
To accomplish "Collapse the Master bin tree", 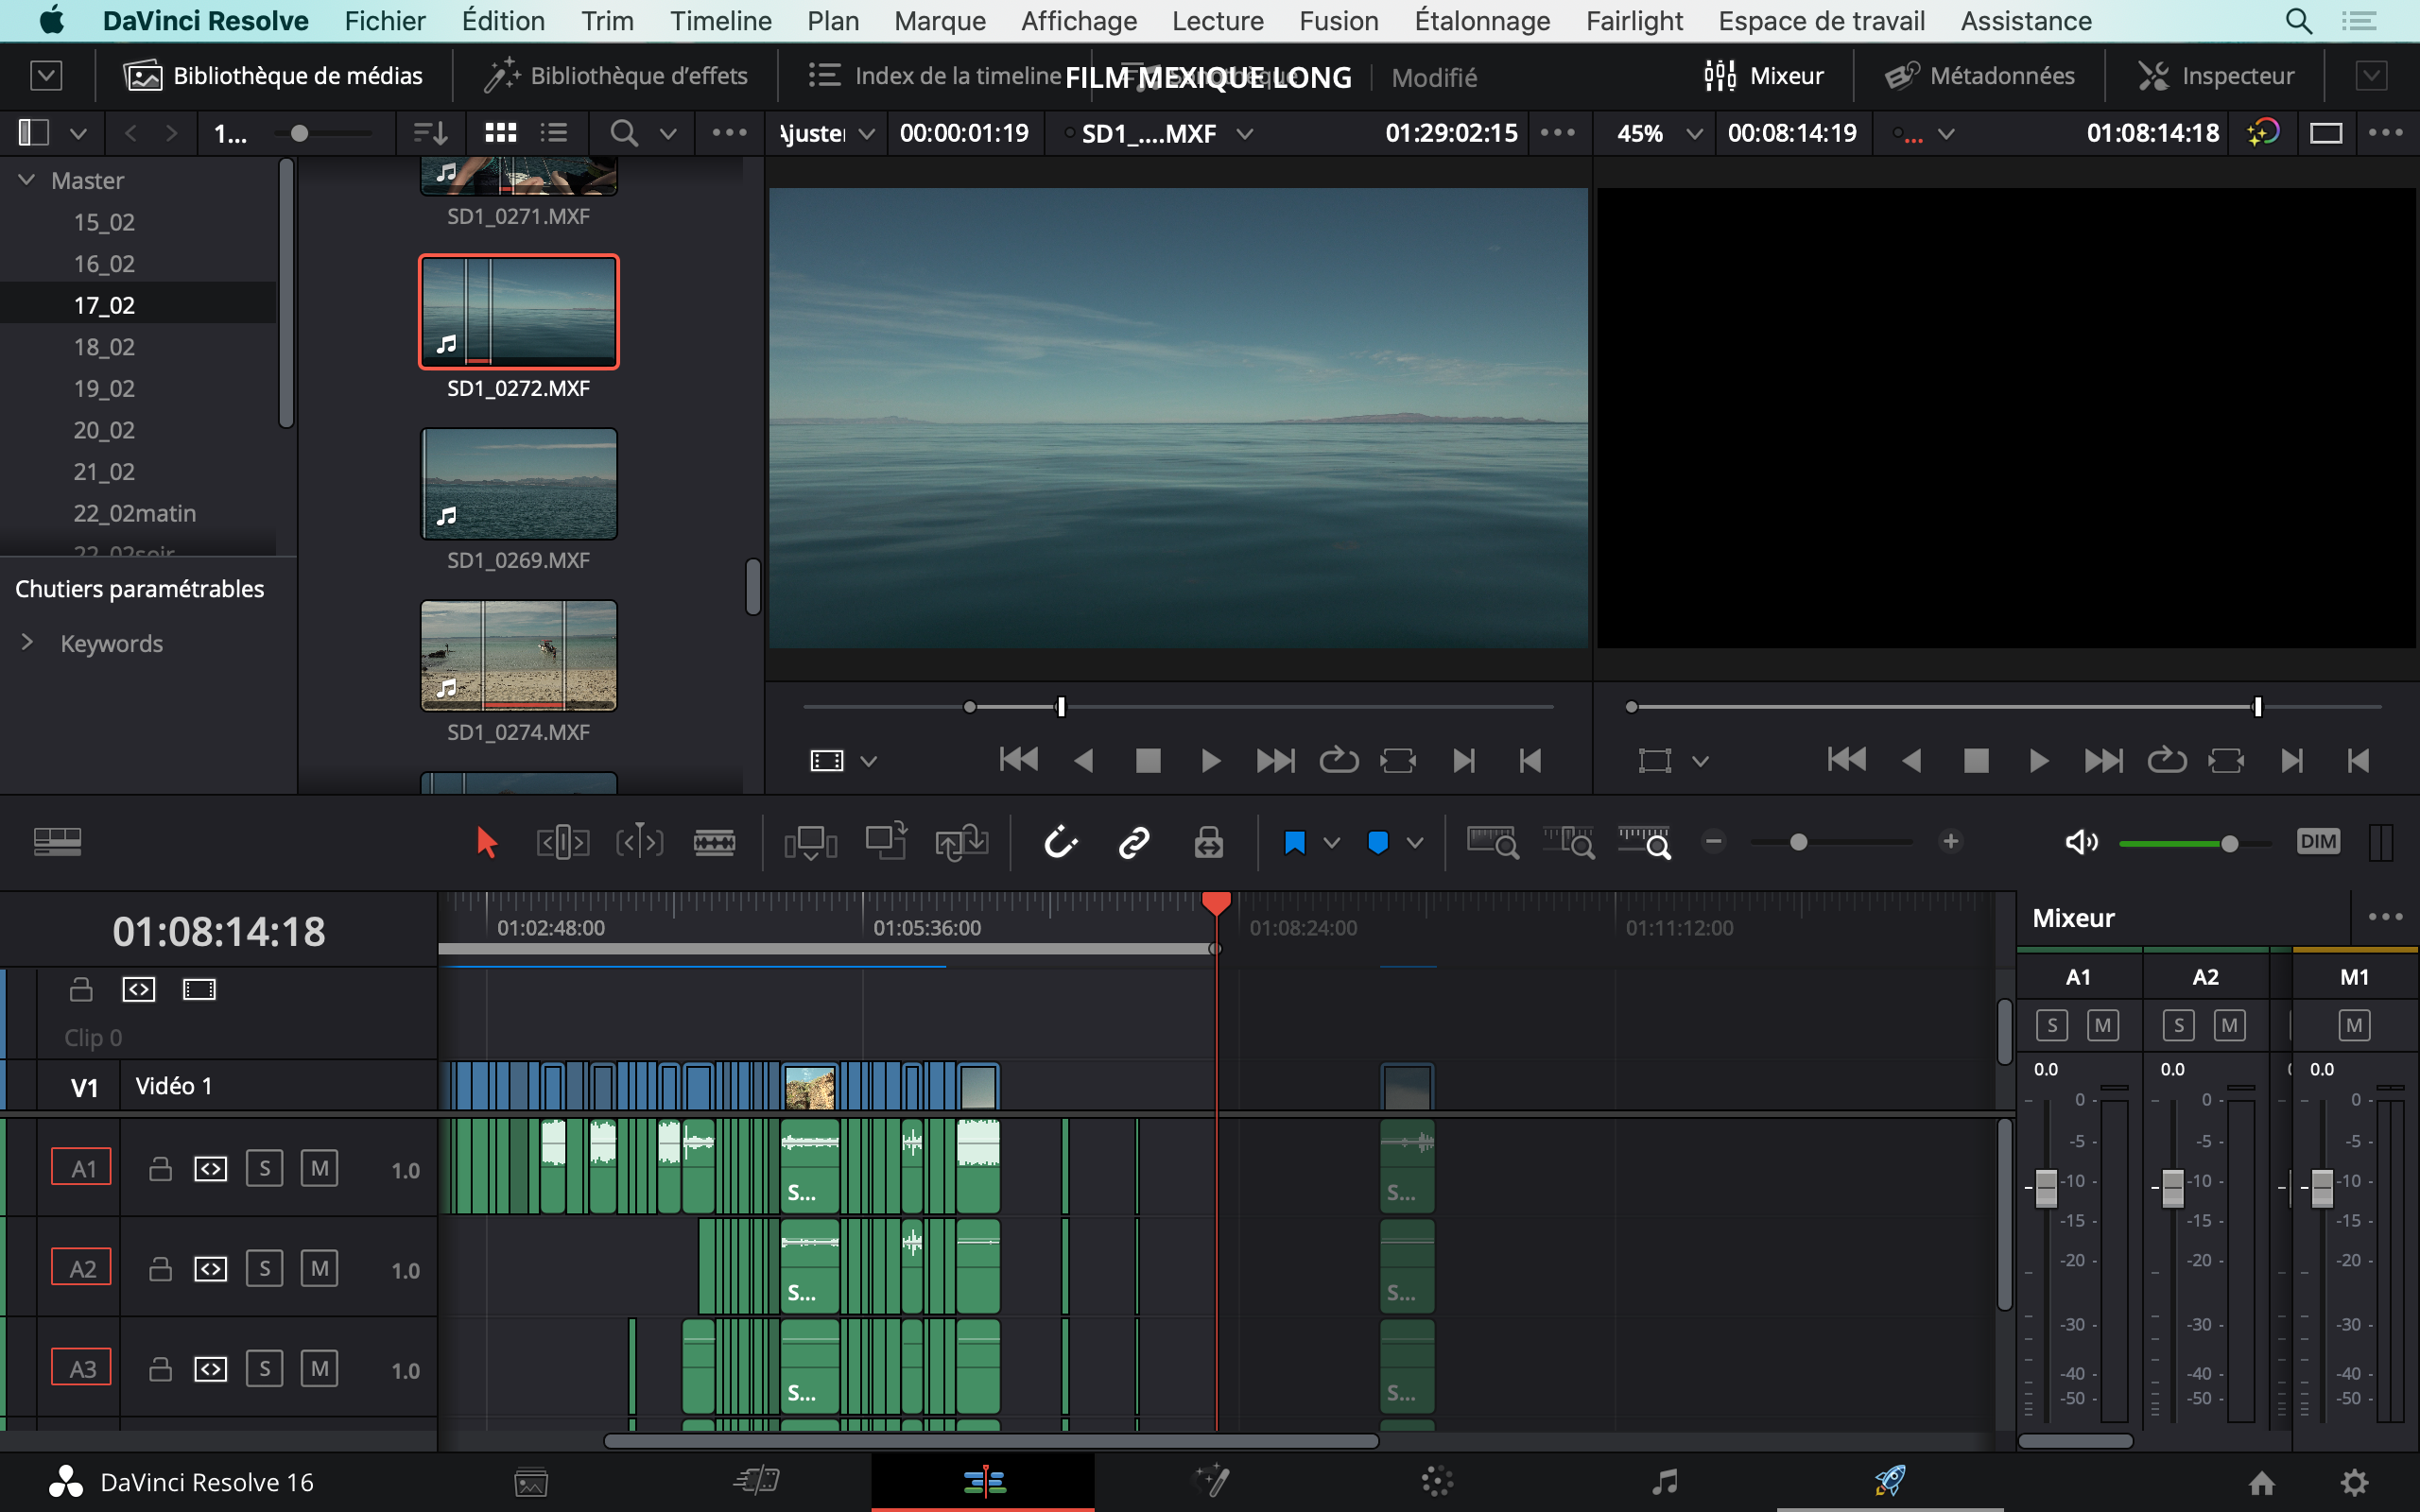I will (27, 180).
